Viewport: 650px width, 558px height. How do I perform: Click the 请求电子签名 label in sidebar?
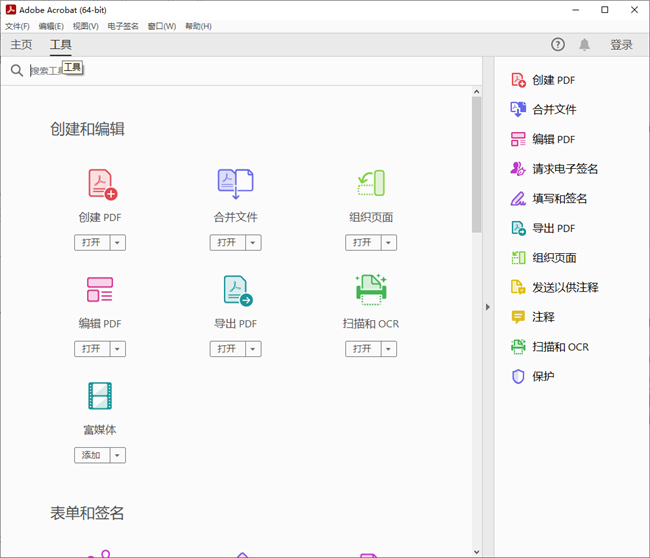(565, 169)
